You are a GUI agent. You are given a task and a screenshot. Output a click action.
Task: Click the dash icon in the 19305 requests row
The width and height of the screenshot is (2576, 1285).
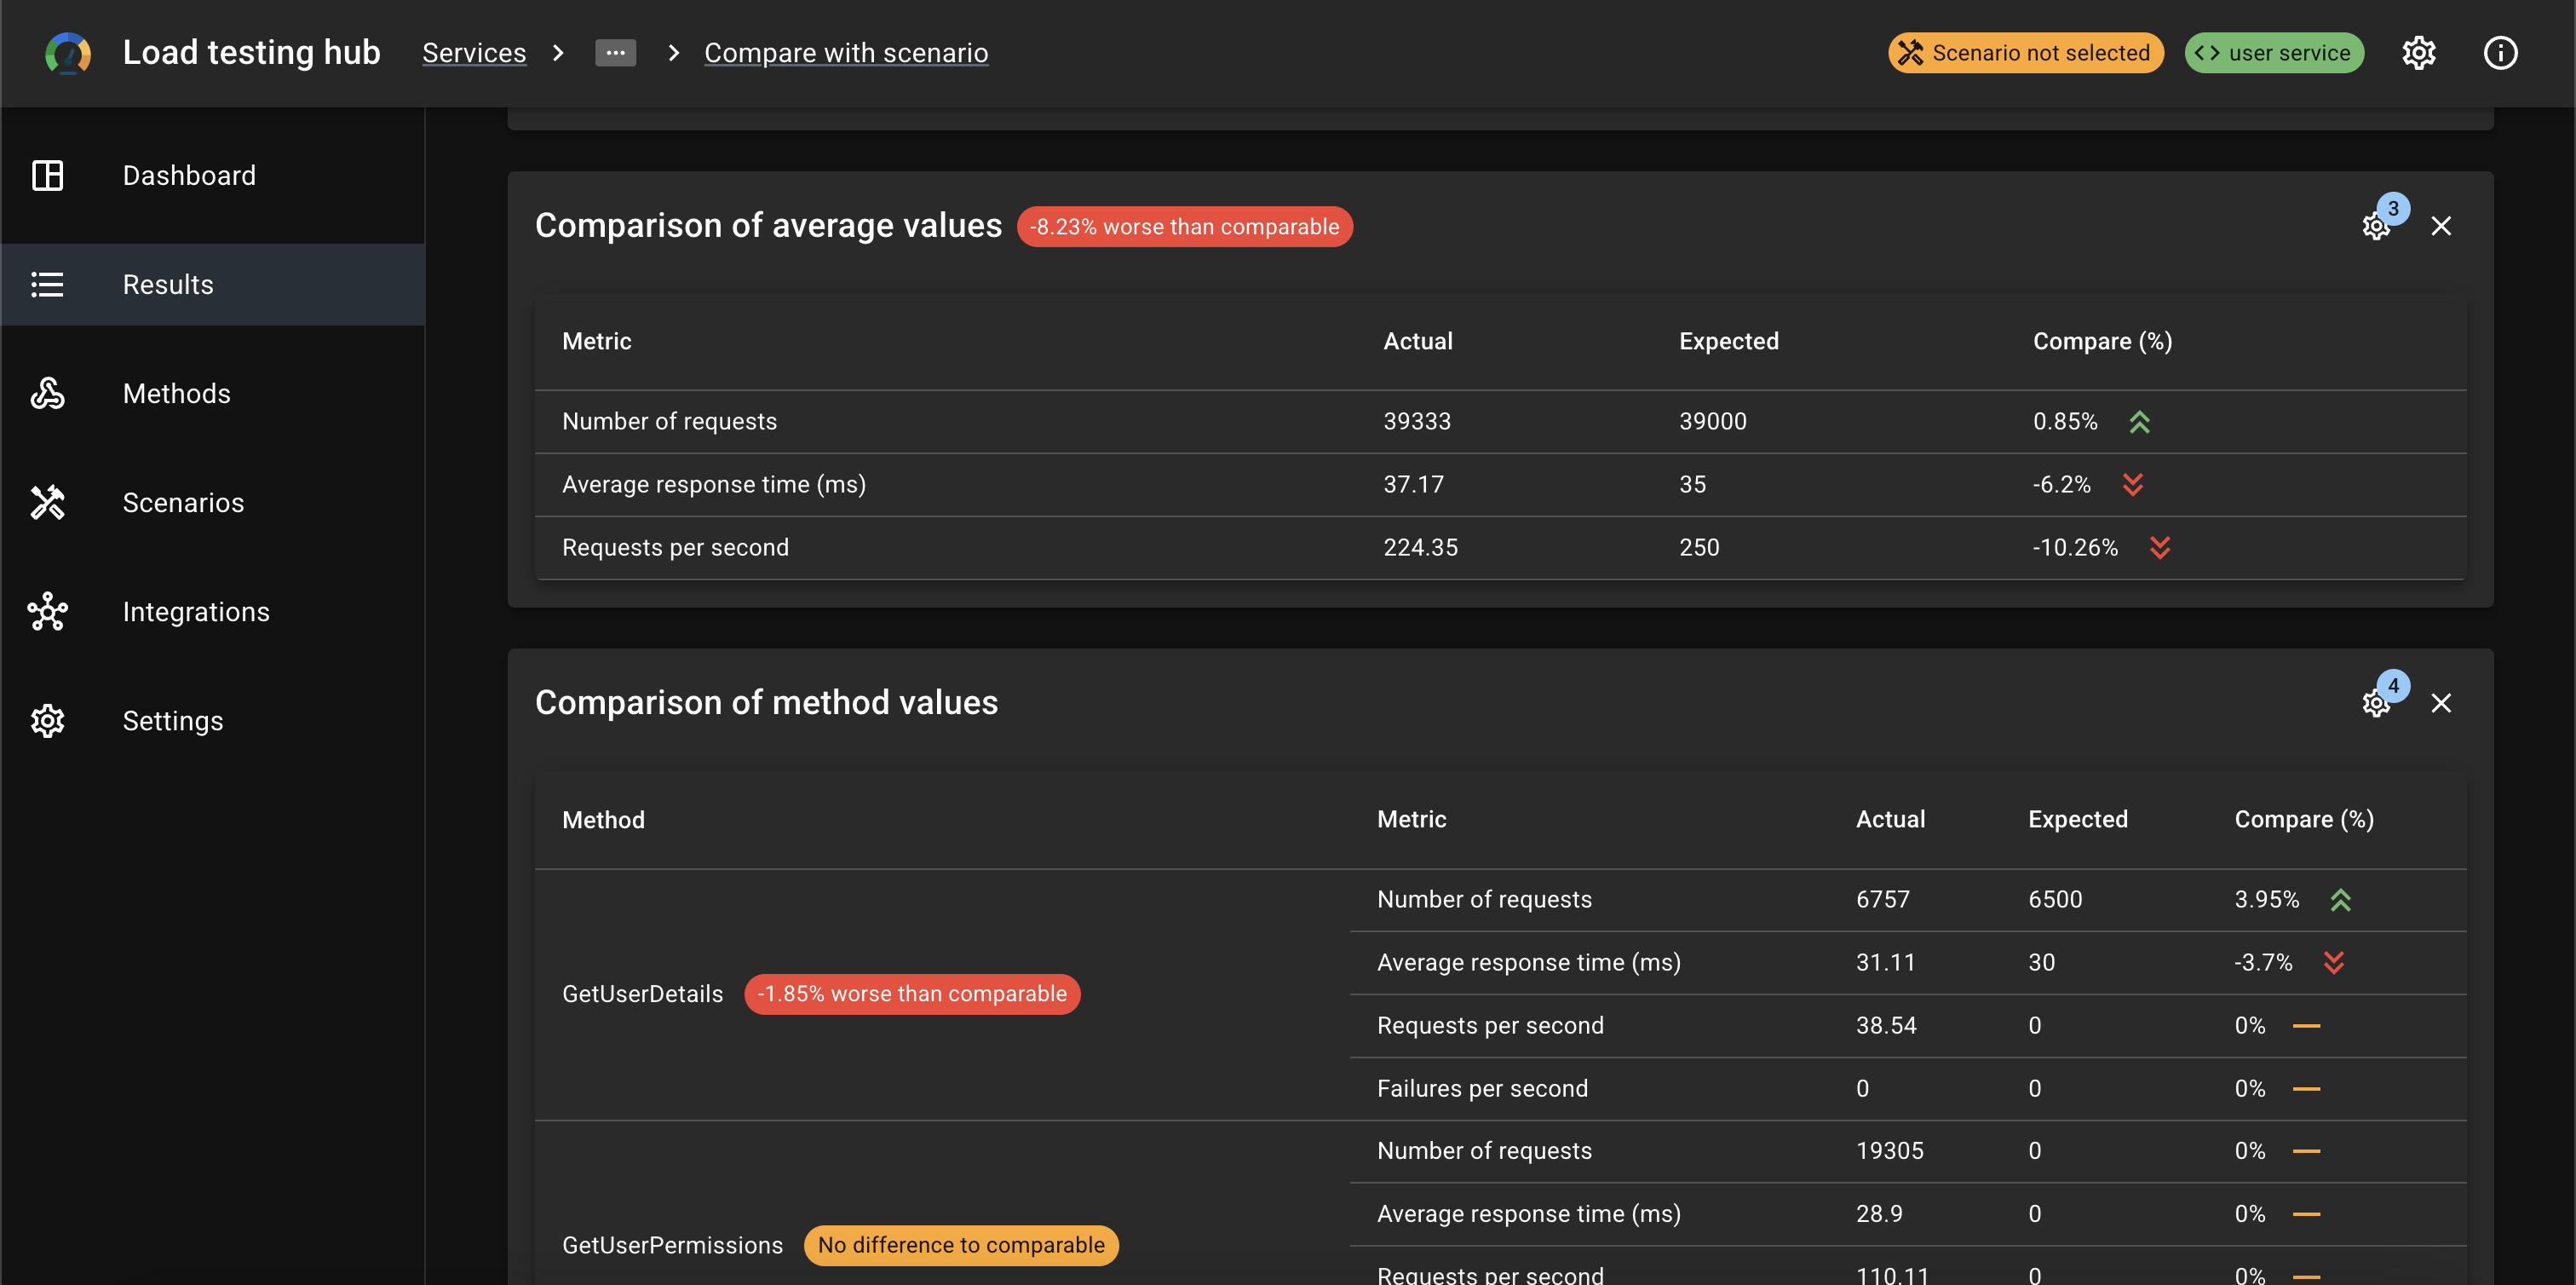coord(2306,1151)
